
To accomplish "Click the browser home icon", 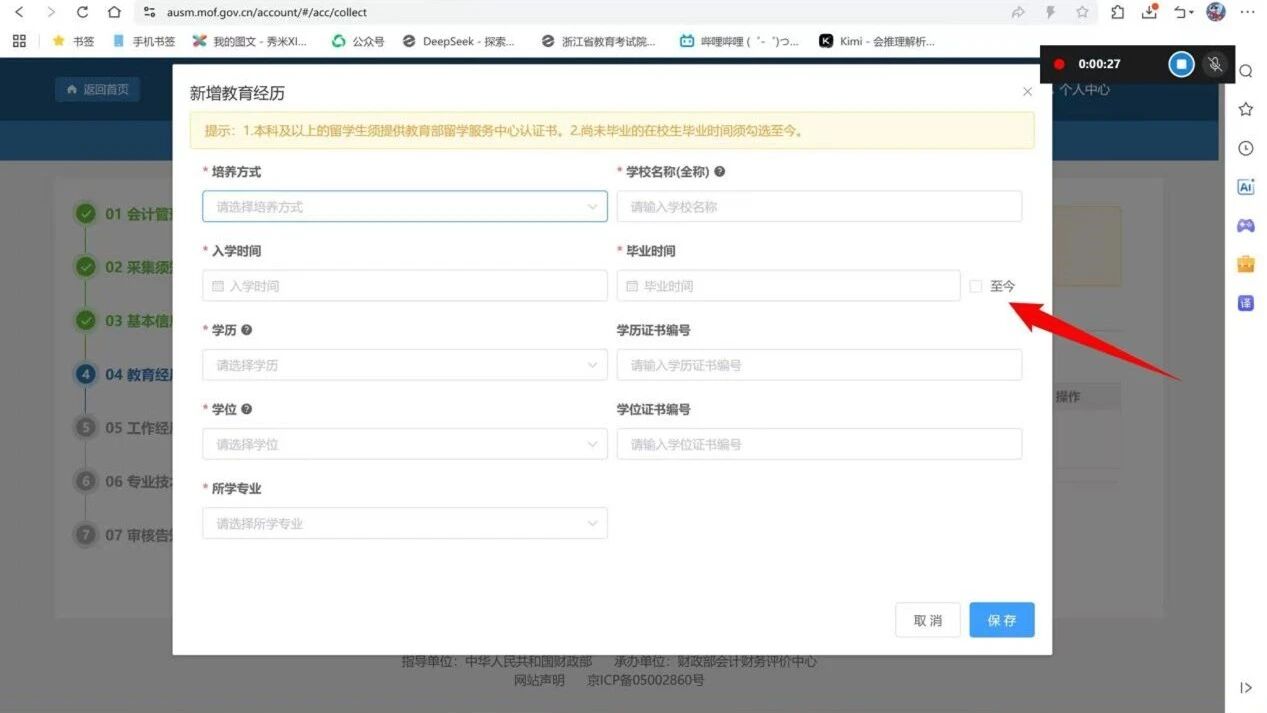I will click(x=114, y=12).
